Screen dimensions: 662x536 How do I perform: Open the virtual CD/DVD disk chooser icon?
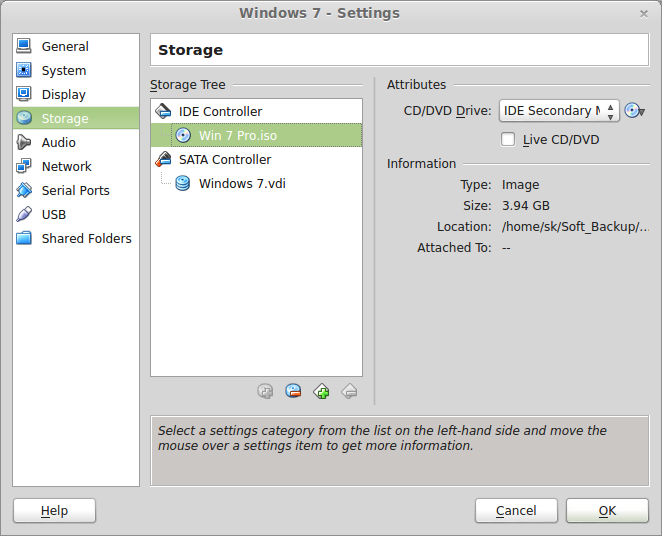click(634, 111)
